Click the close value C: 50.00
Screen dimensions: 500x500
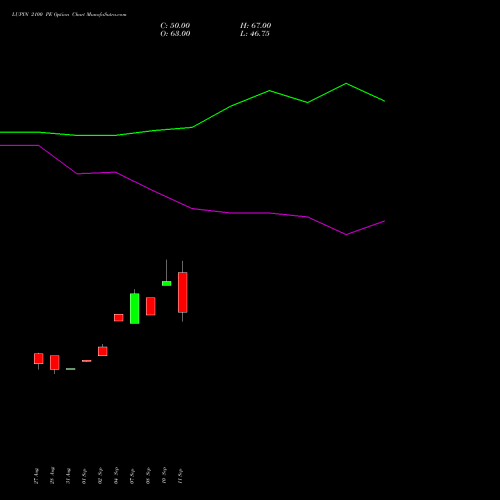point(175,26)
